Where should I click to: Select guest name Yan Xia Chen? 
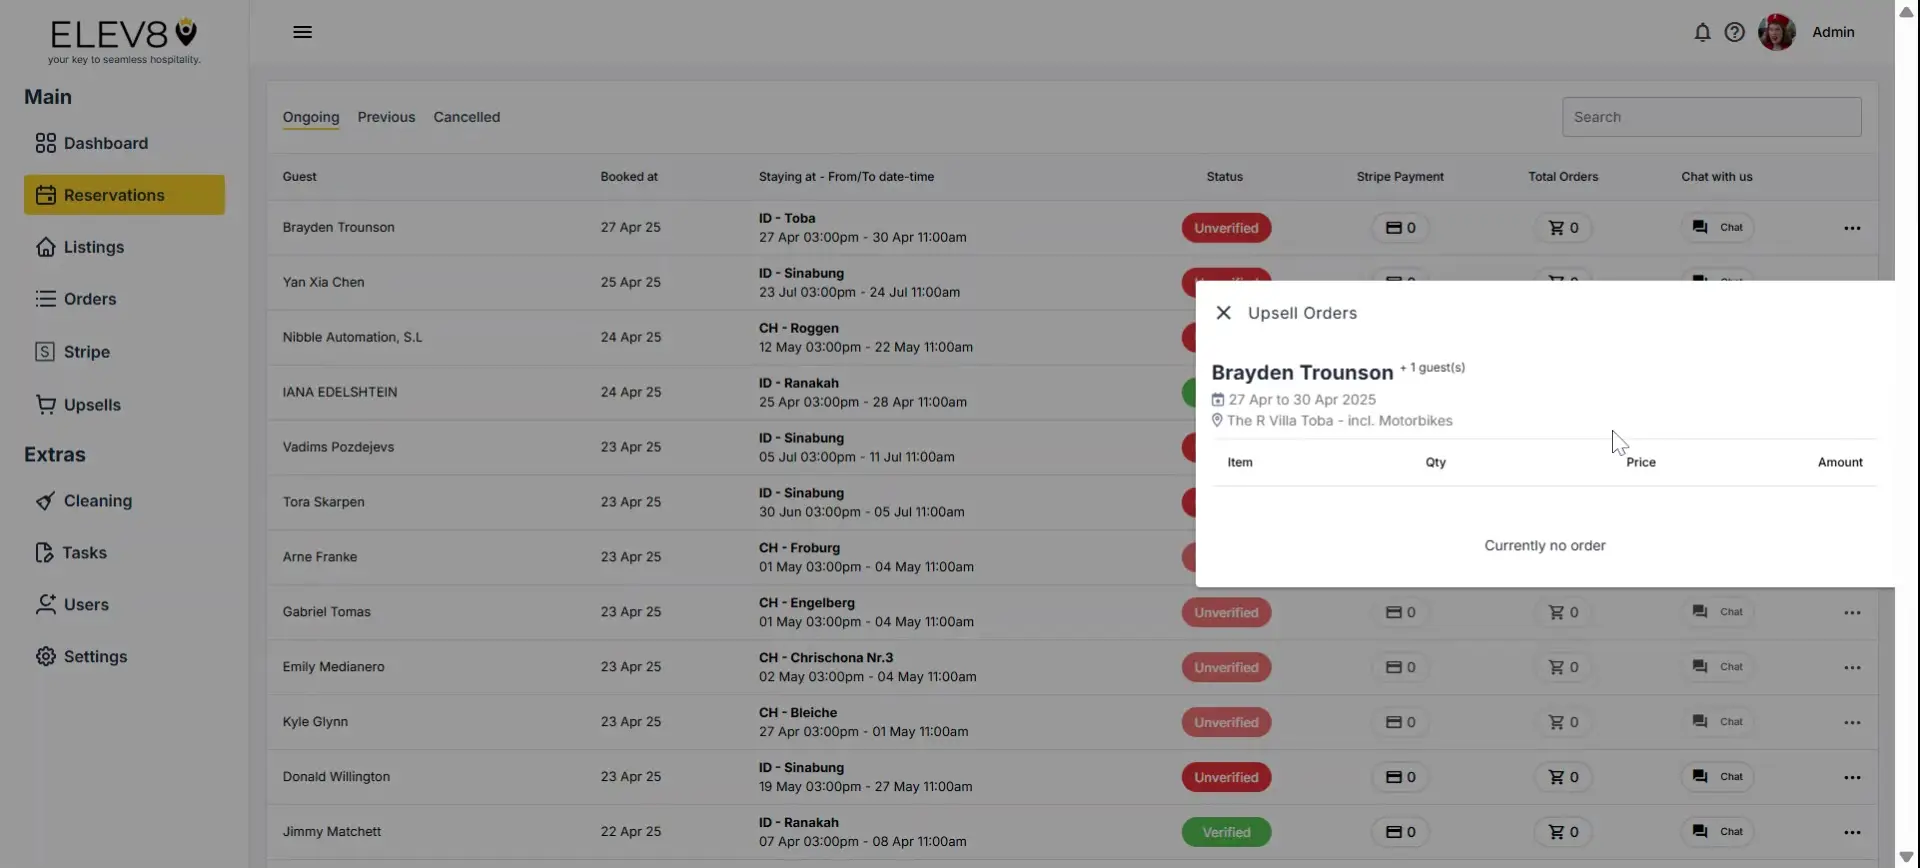click(323, 282)
